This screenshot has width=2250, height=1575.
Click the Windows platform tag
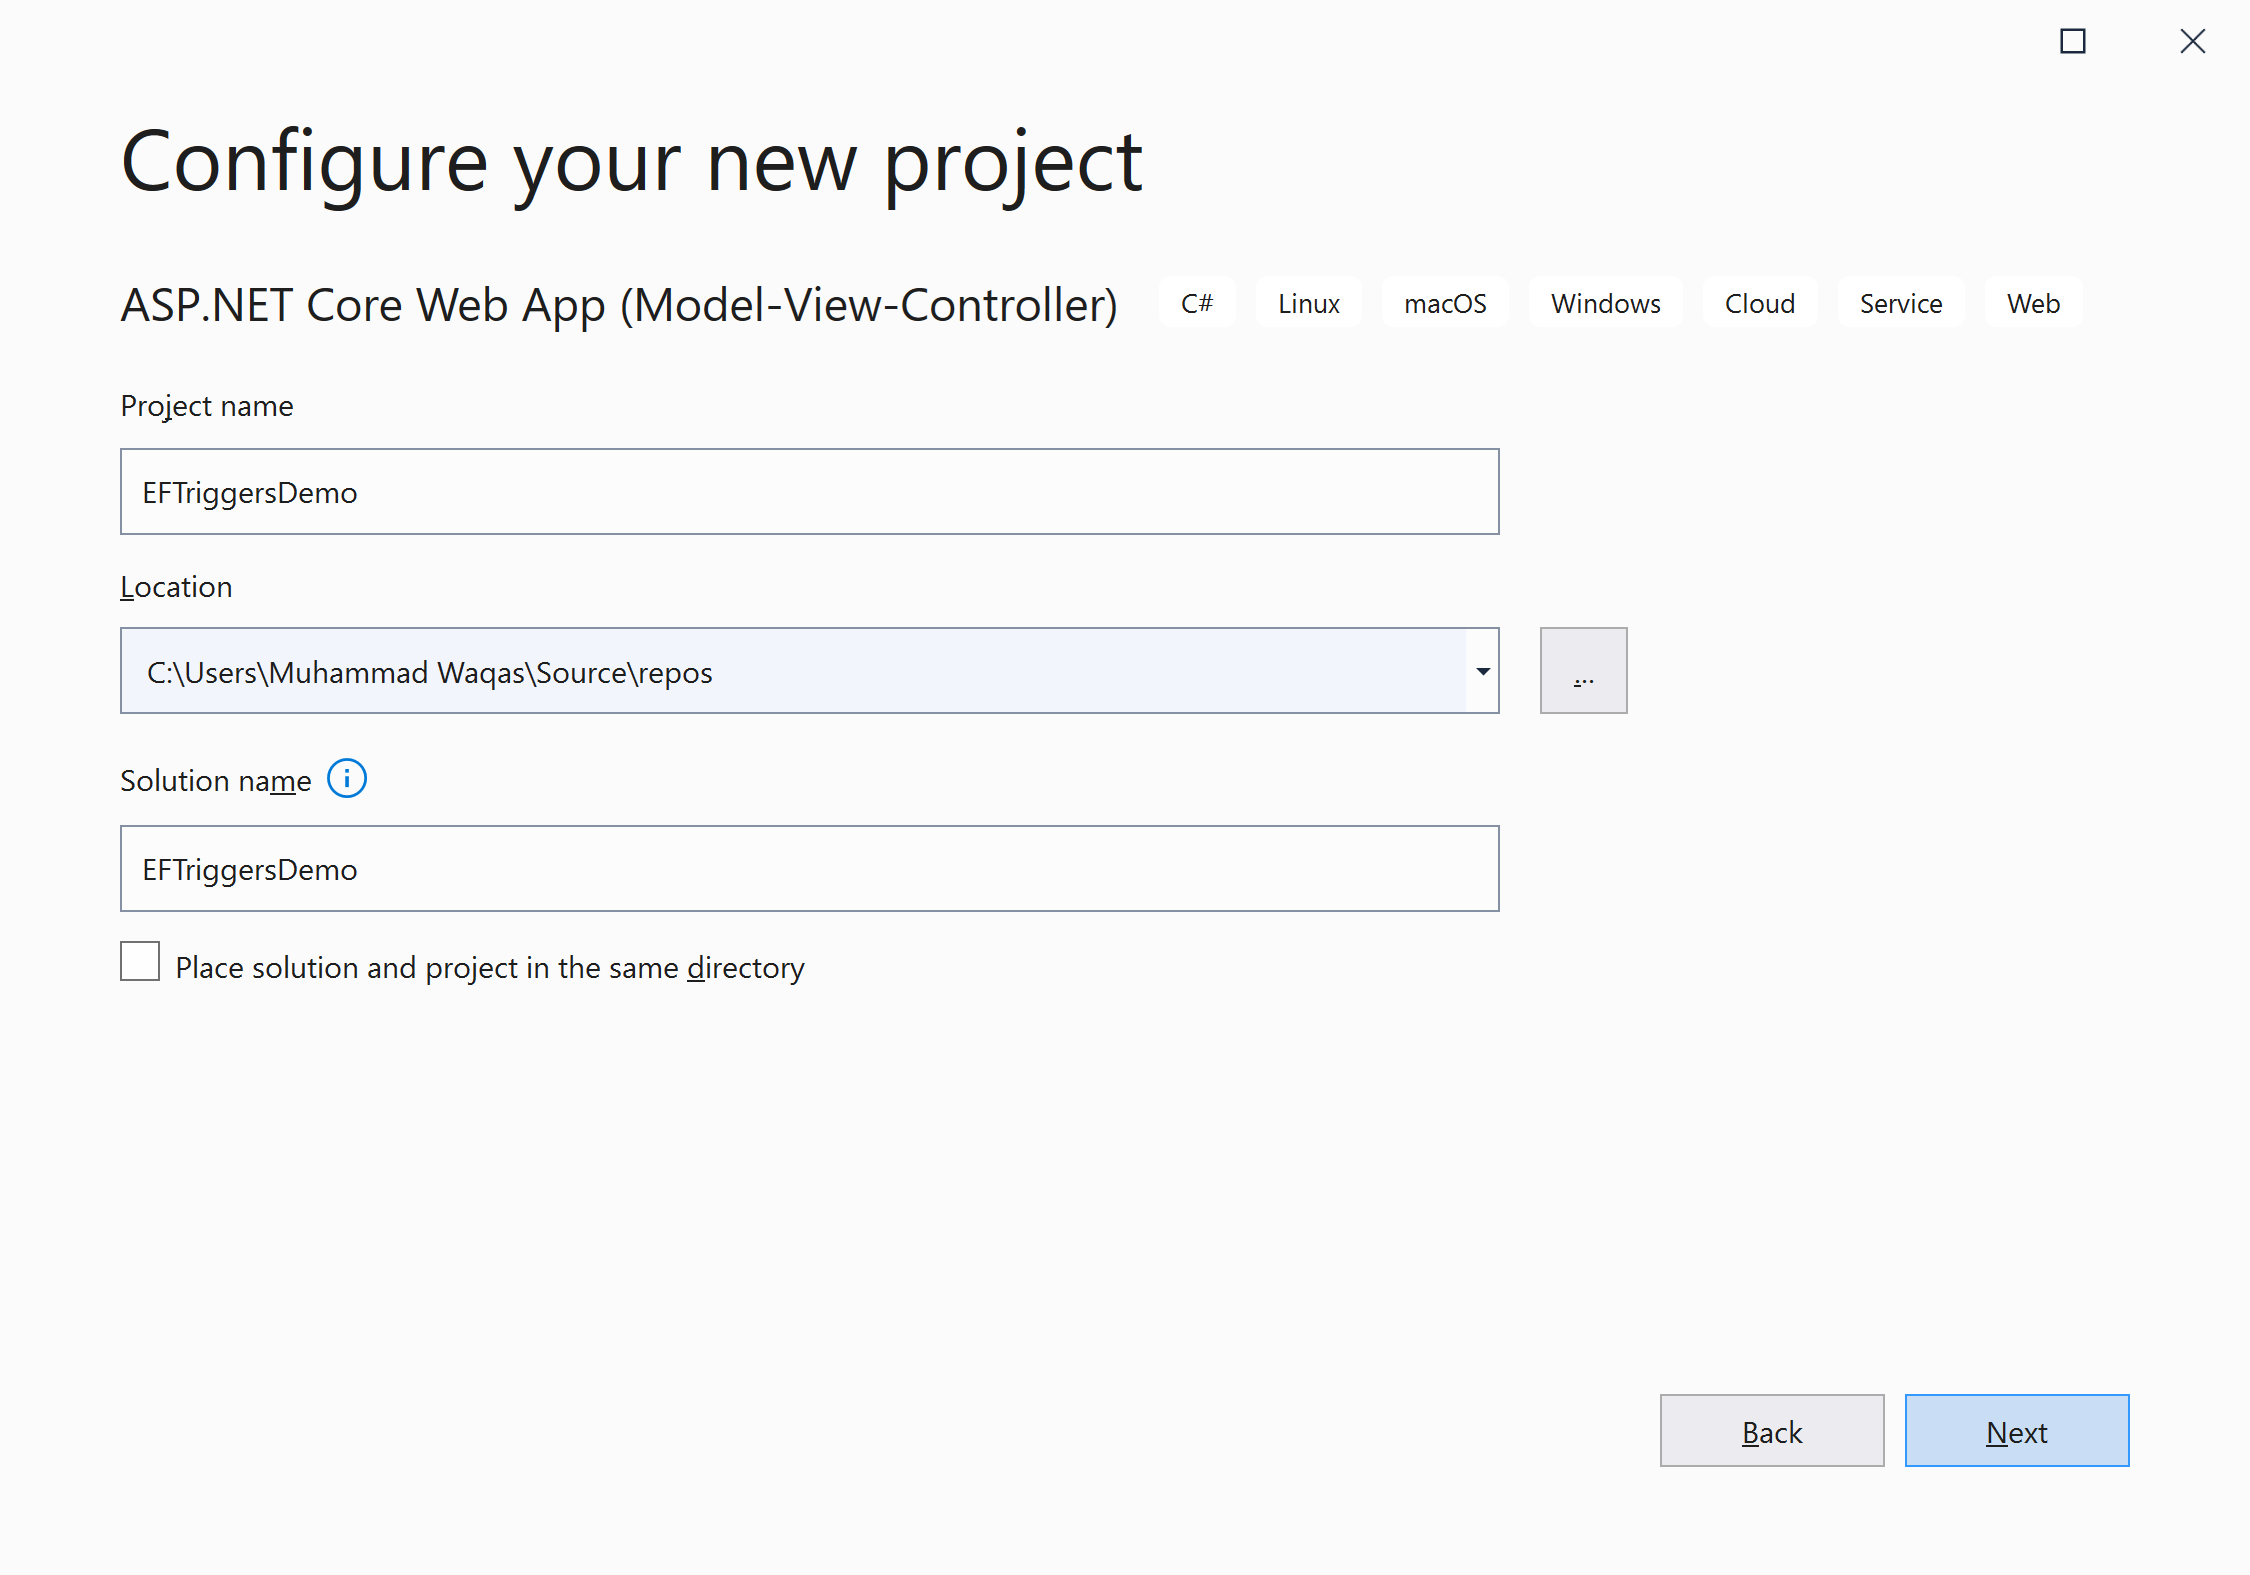click(1605, 303)
